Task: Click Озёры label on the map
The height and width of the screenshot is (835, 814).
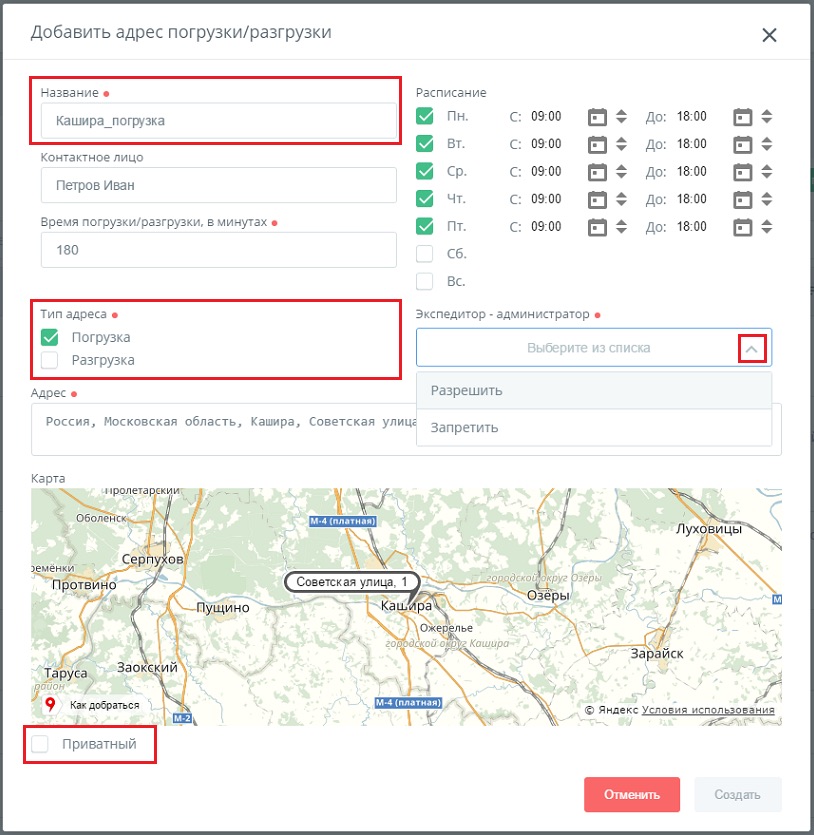Action: (548, 595)
